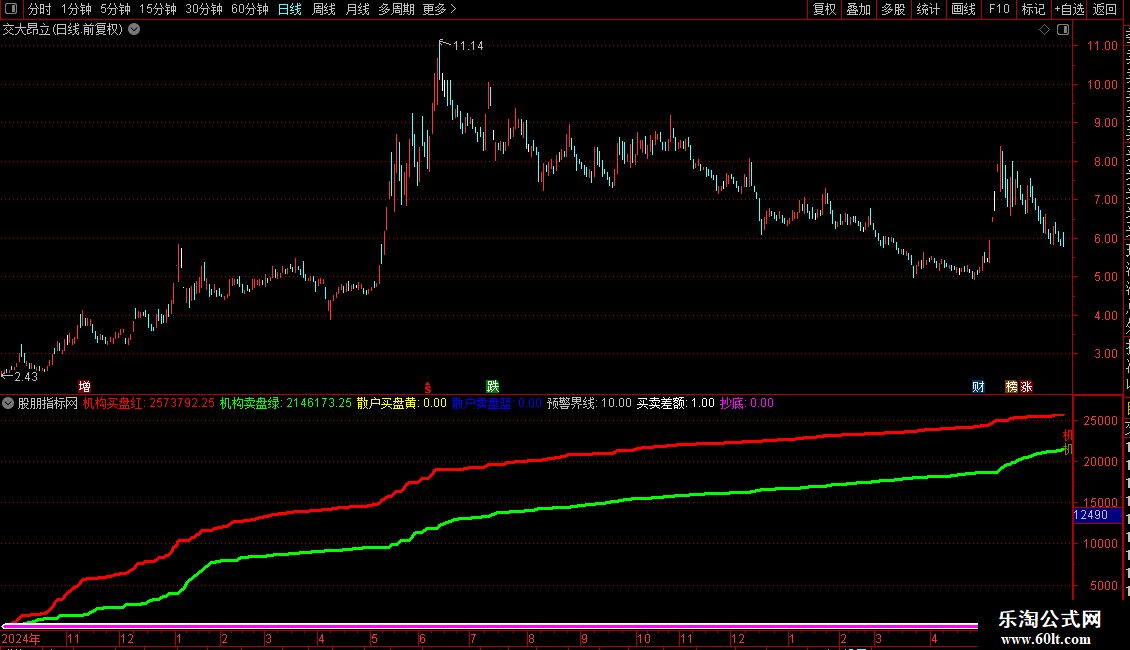Click the 复权 toolbar button
This screenshot has height=650, width=1130.
point(824,9)
